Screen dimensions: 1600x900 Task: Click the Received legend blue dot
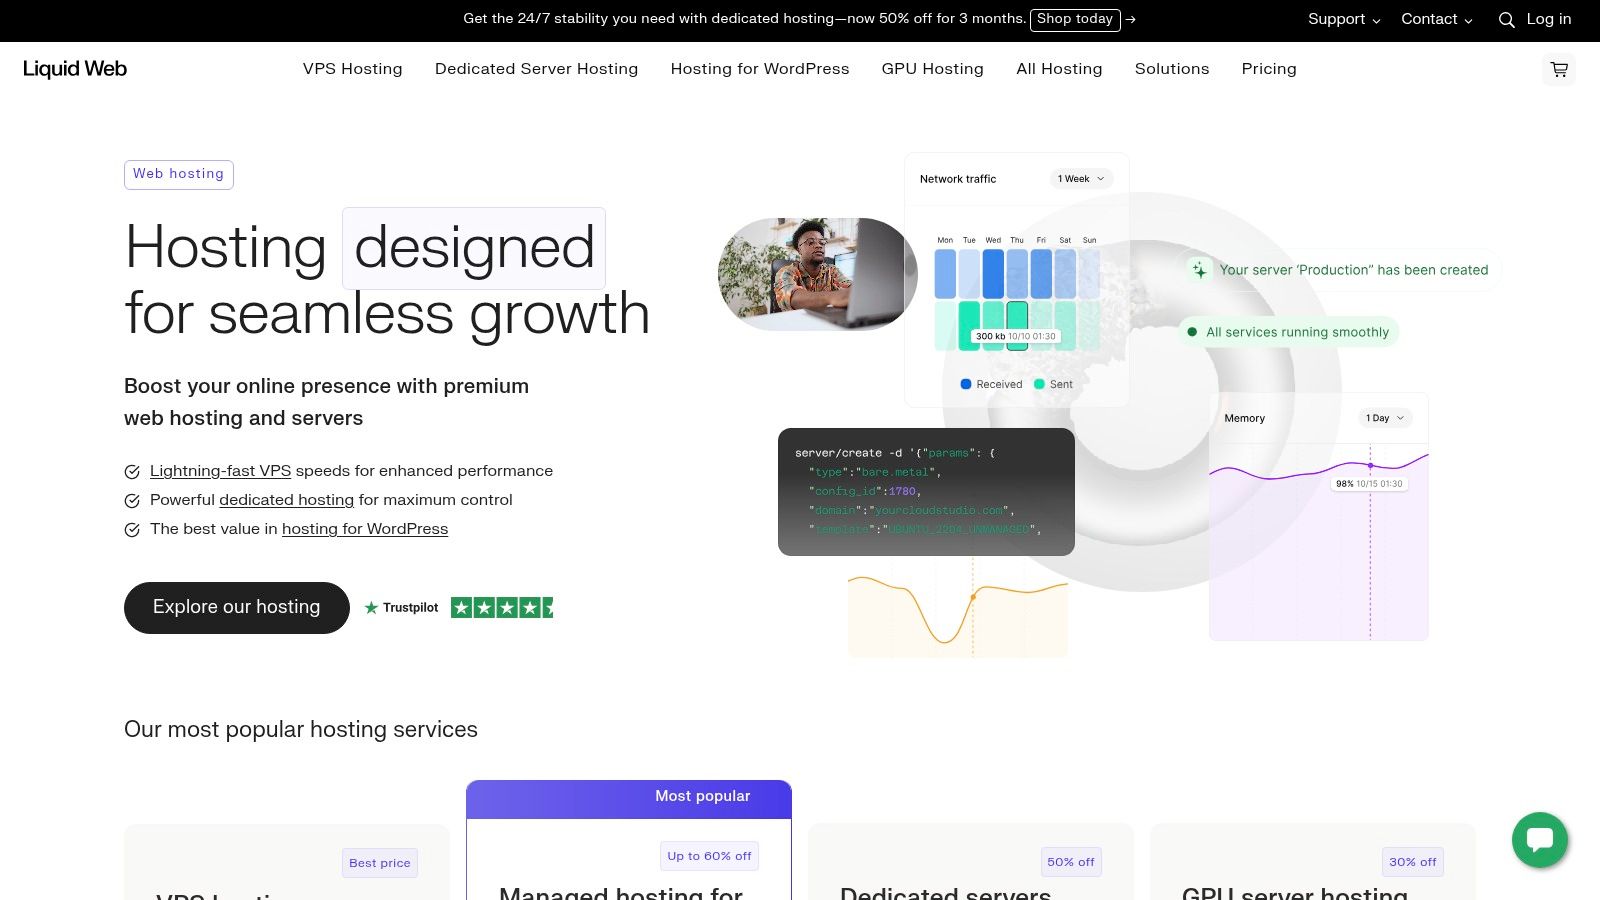click(966, 384)
